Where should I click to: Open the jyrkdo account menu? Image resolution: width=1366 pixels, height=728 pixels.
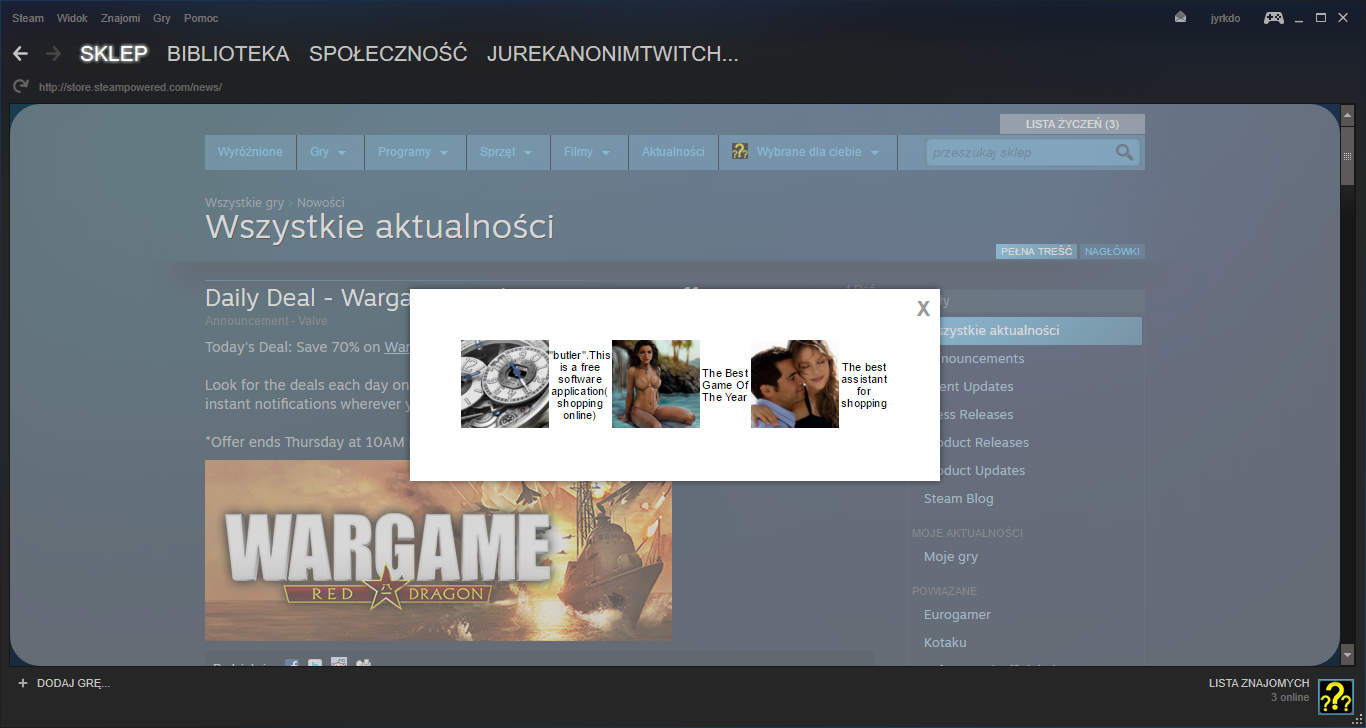(1225, 18)
